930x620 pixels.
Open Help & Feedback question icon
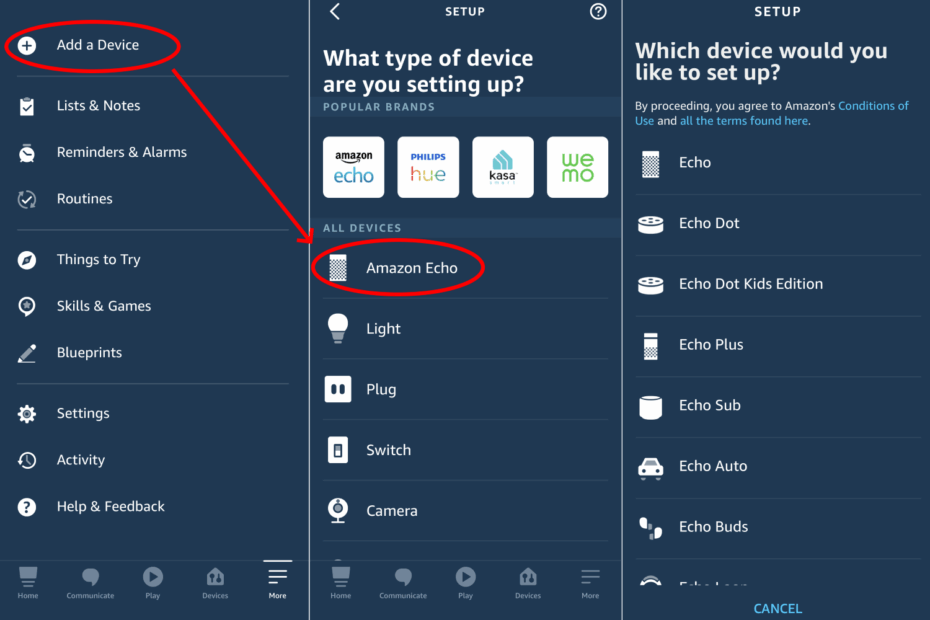pos(27,507)
